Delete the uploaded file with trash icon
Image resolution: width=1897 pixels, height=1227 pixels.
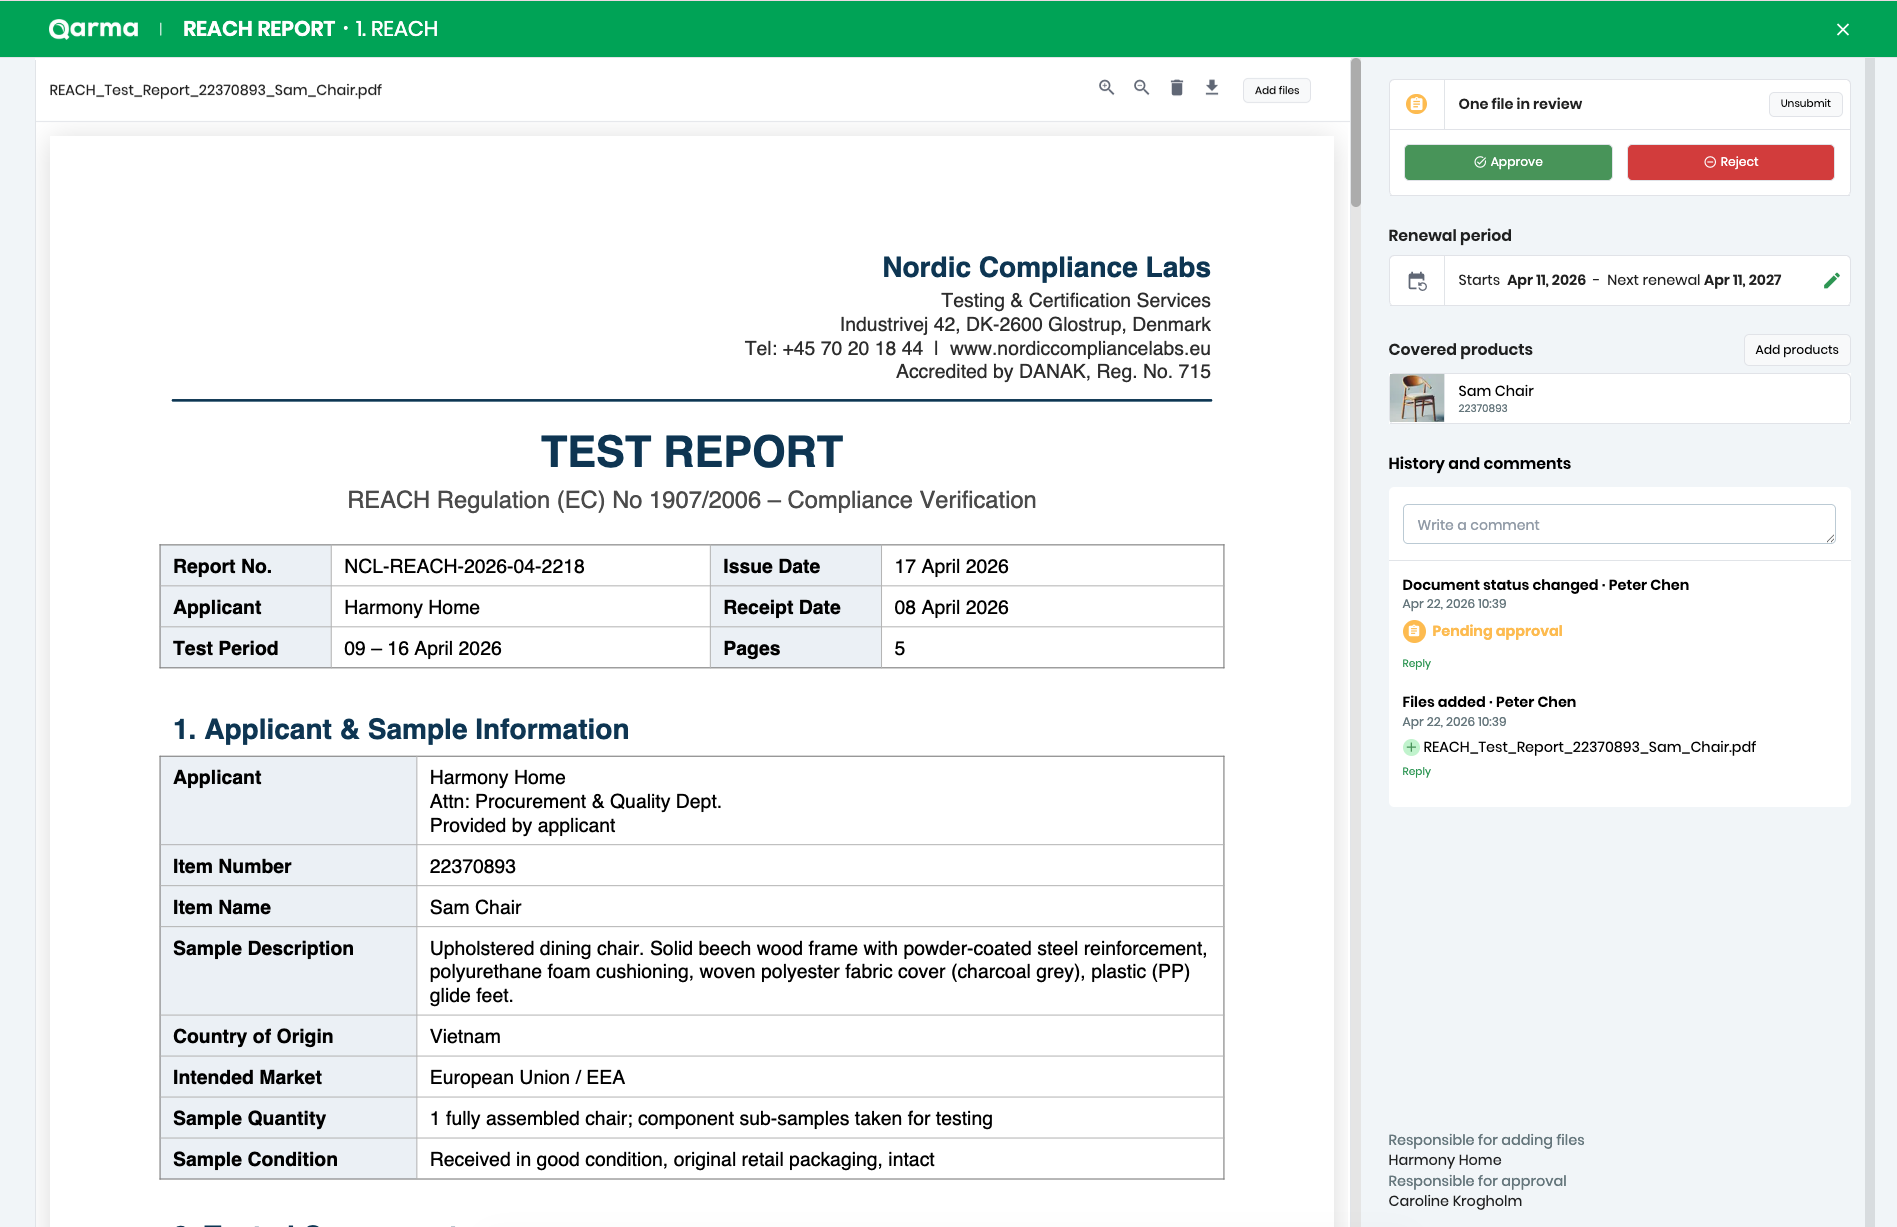(x=1177, y=88)
